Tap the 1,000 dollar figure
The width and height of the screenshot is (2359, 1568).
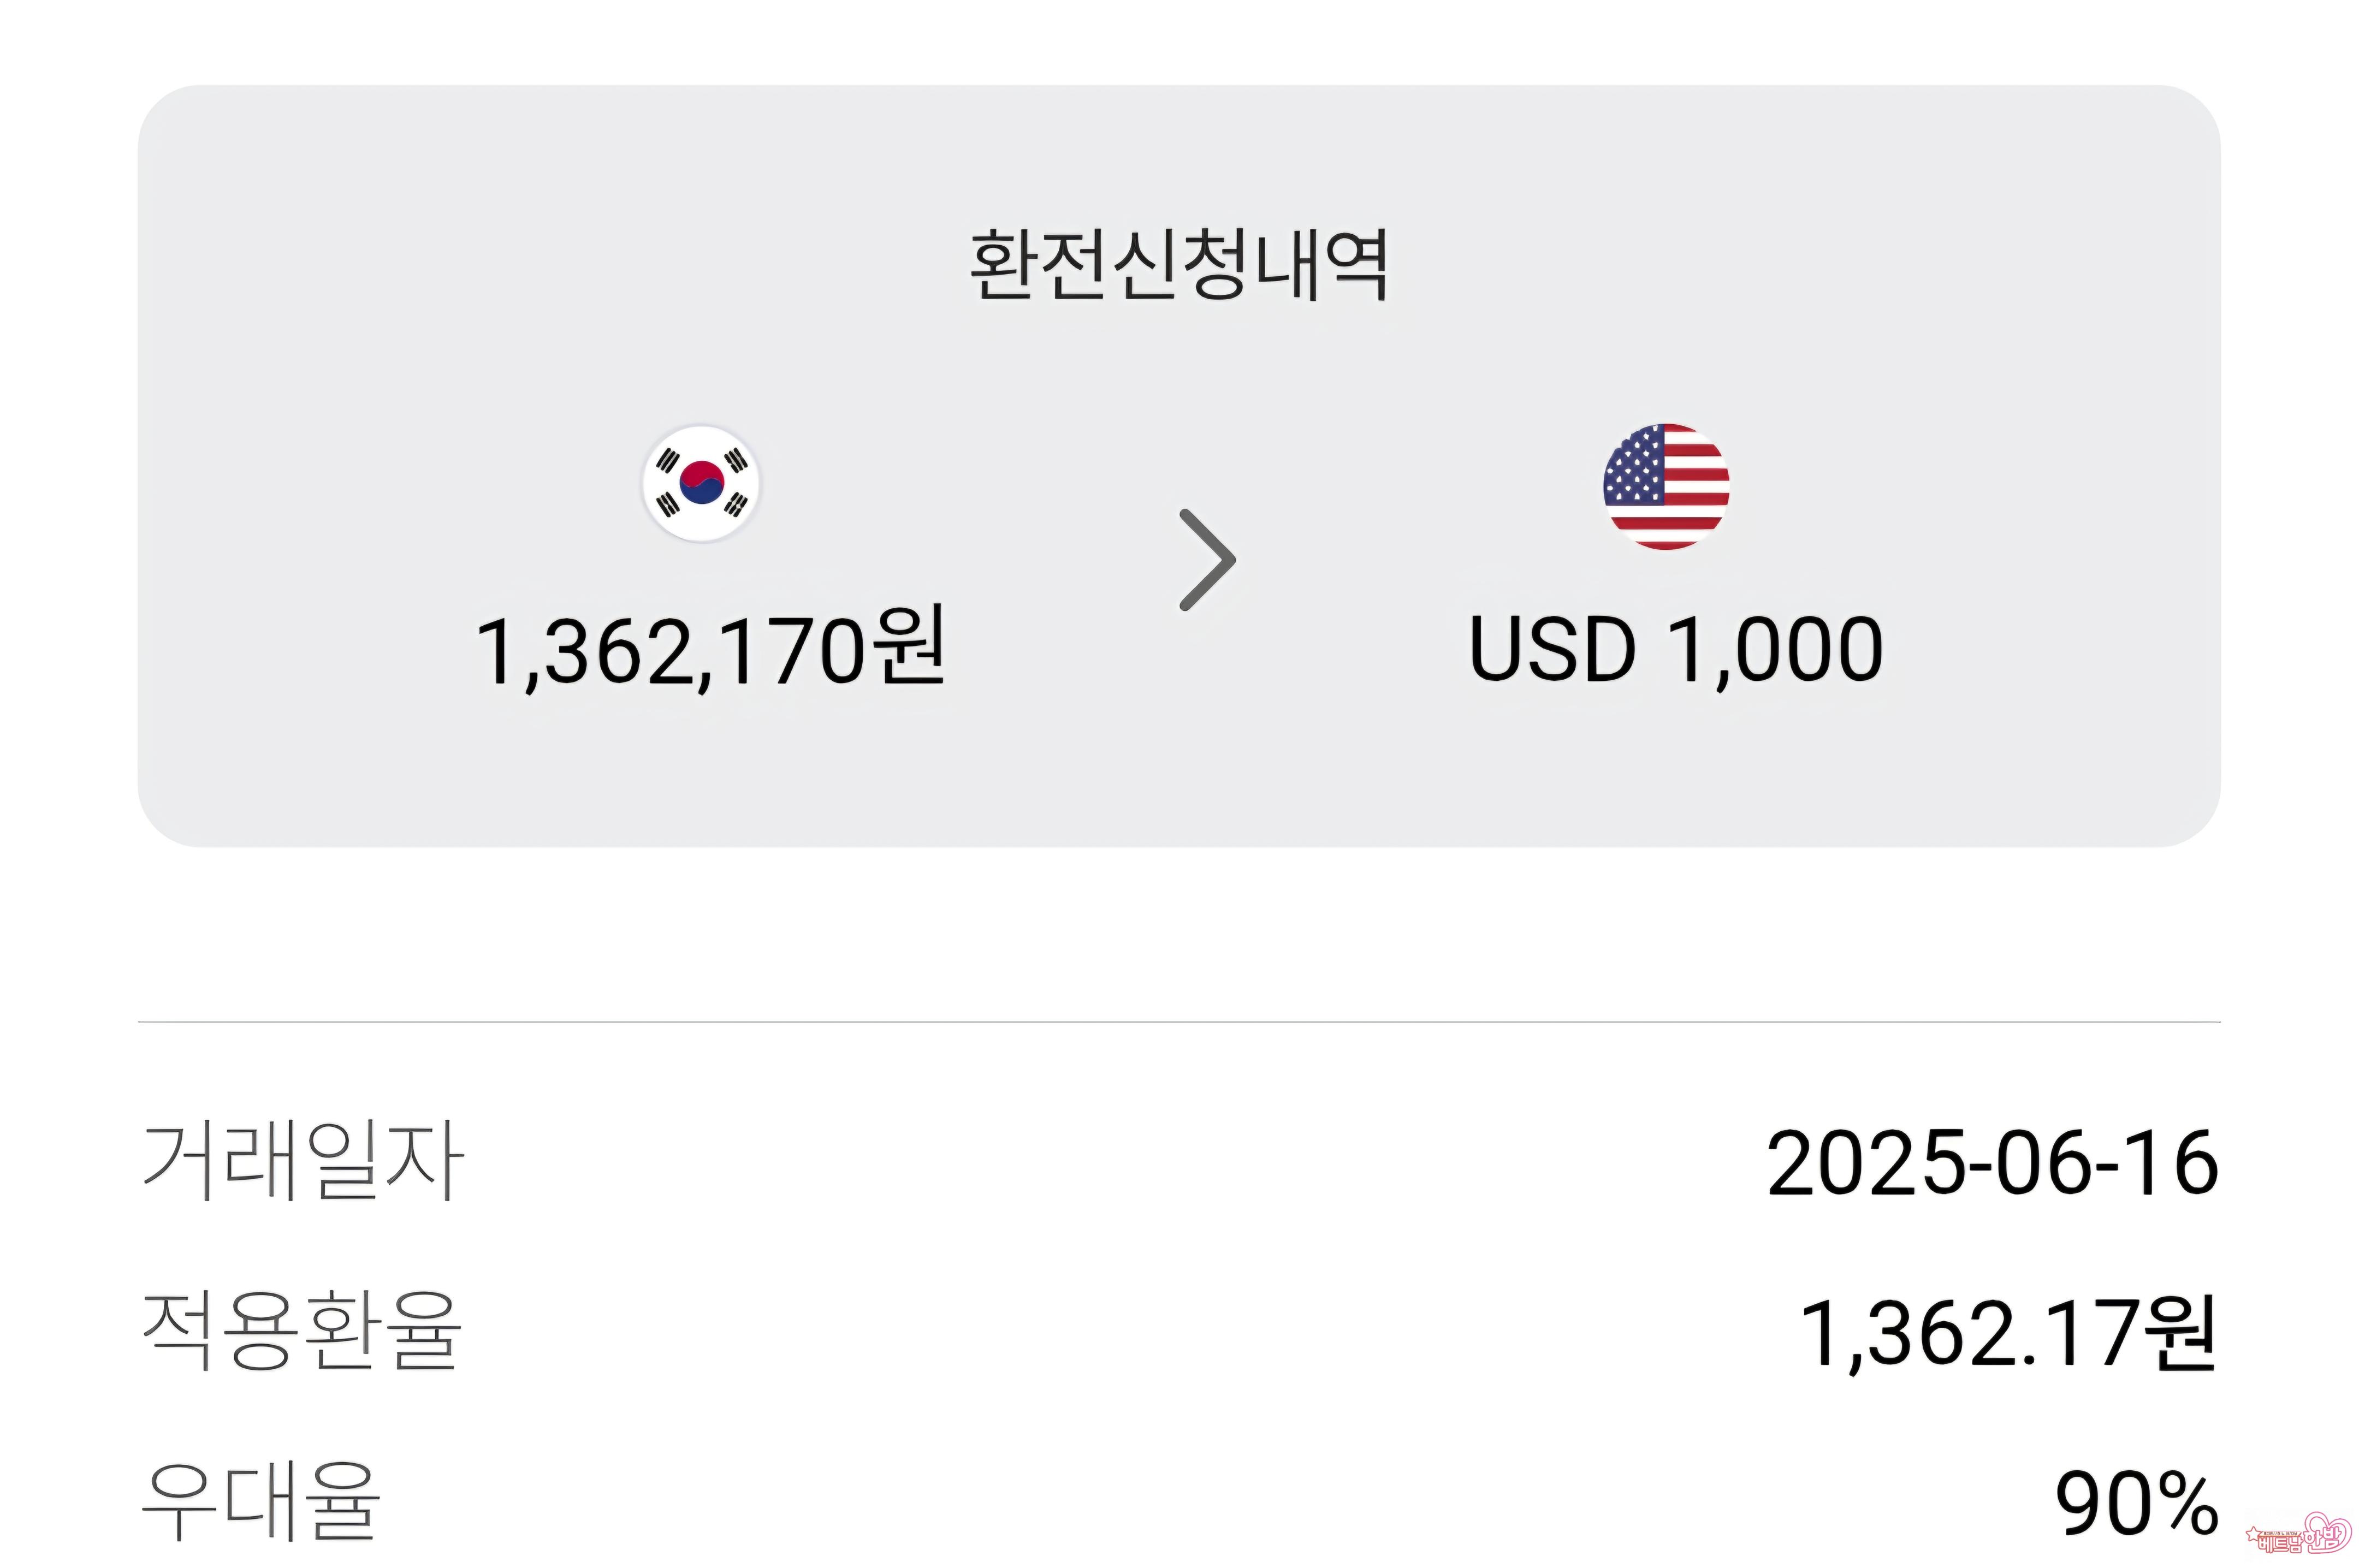[x=1776, y=650]
